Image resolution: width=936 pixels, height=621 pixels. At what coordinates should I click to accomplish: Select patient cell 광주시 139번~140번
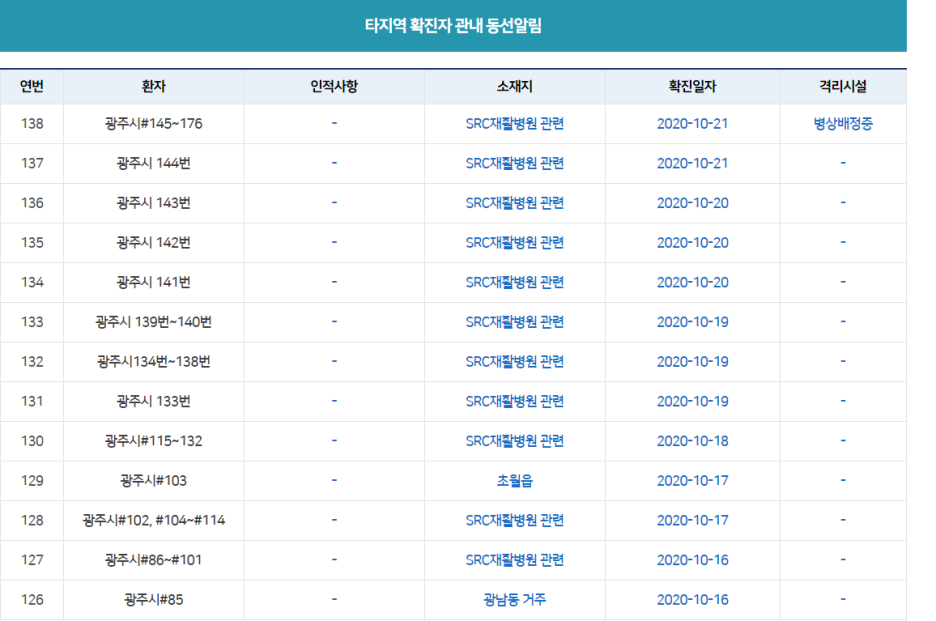point(153,322)
